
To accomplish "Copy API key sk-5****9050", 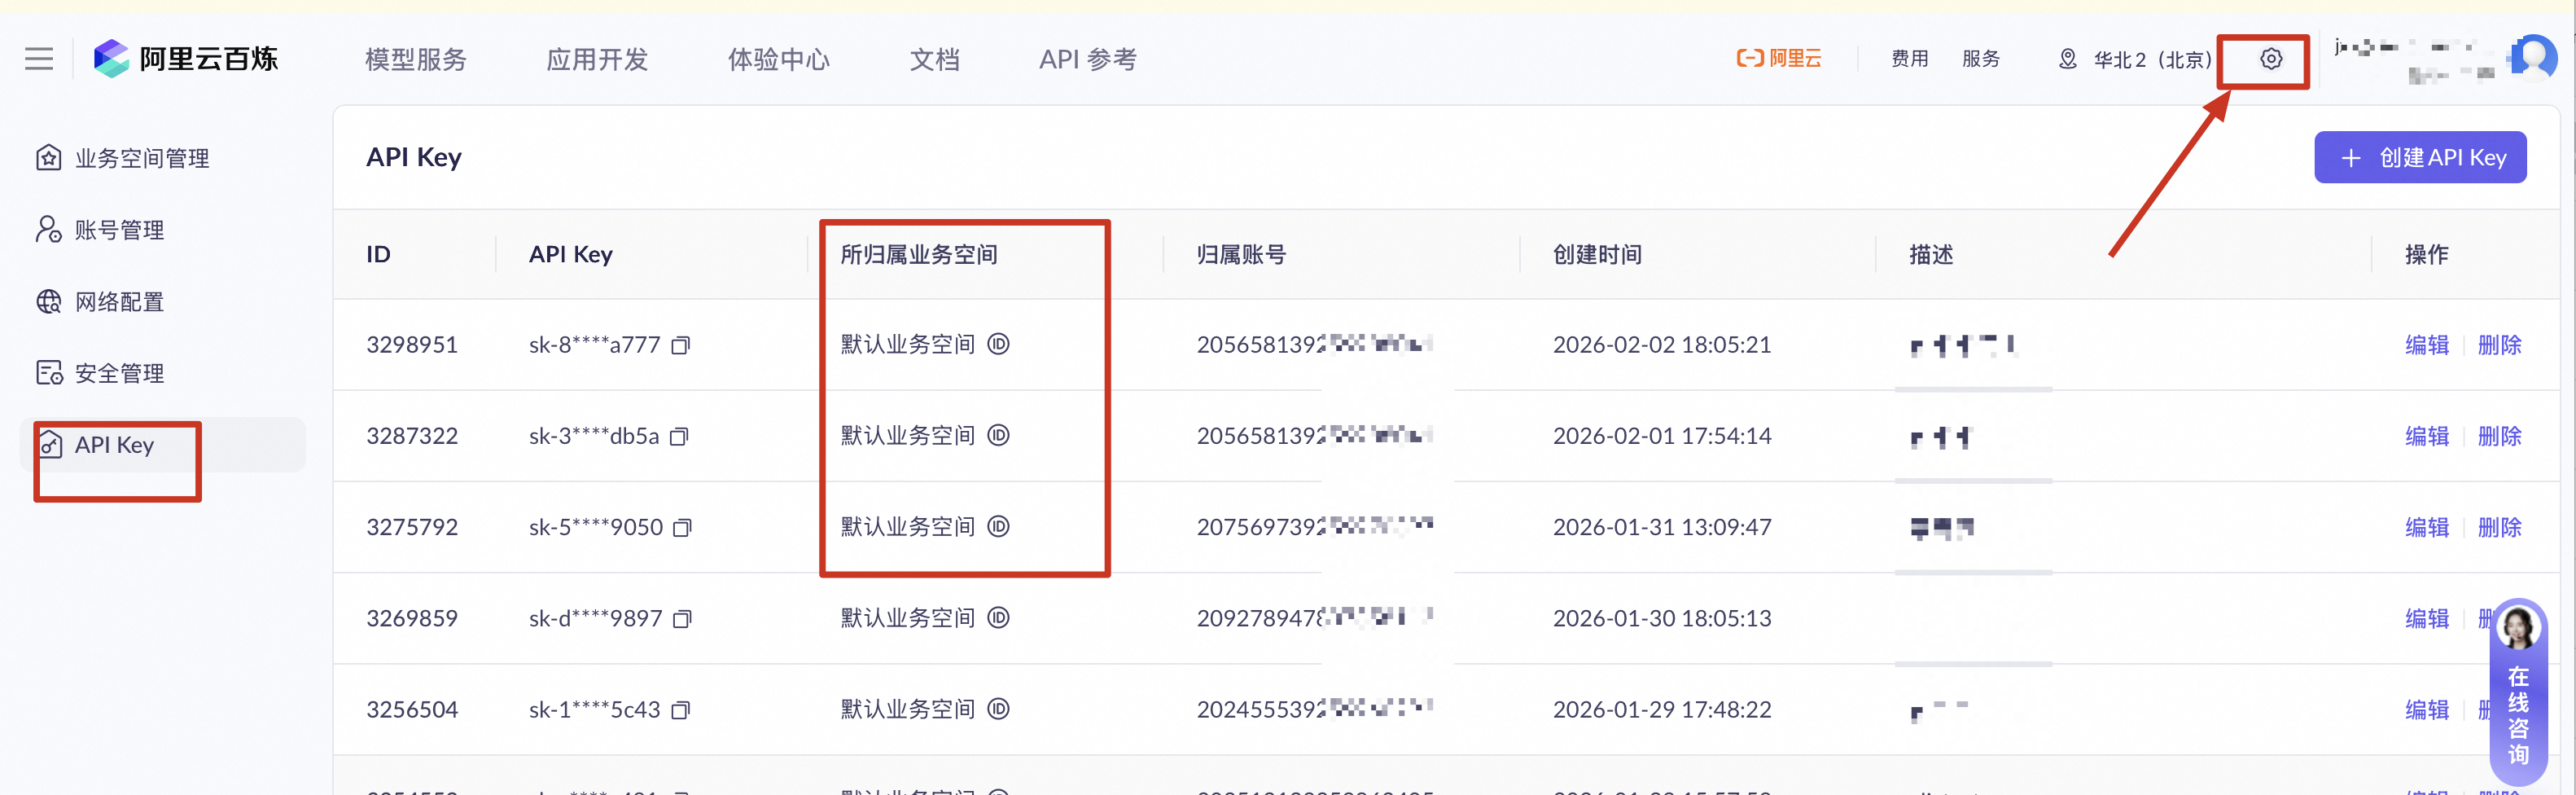I will (683, 527).
